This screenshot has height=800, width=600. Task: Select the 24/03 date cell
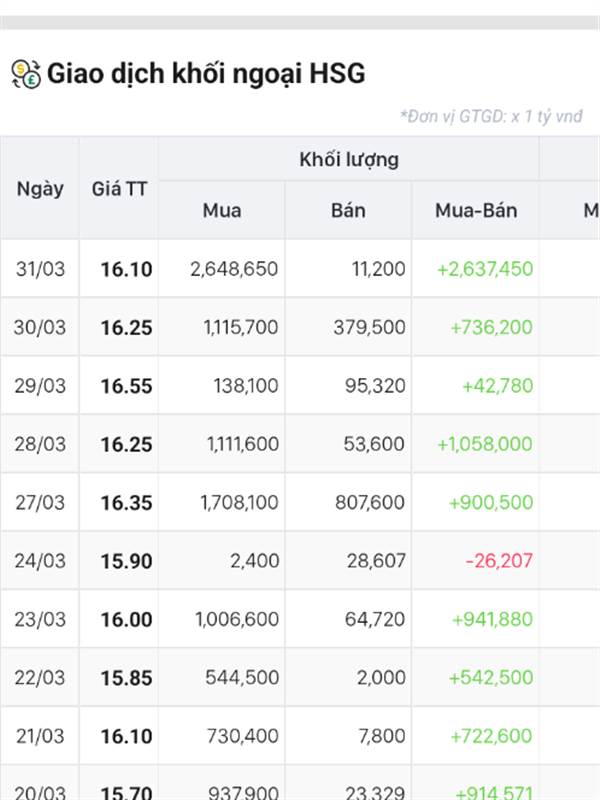(40, 561)
